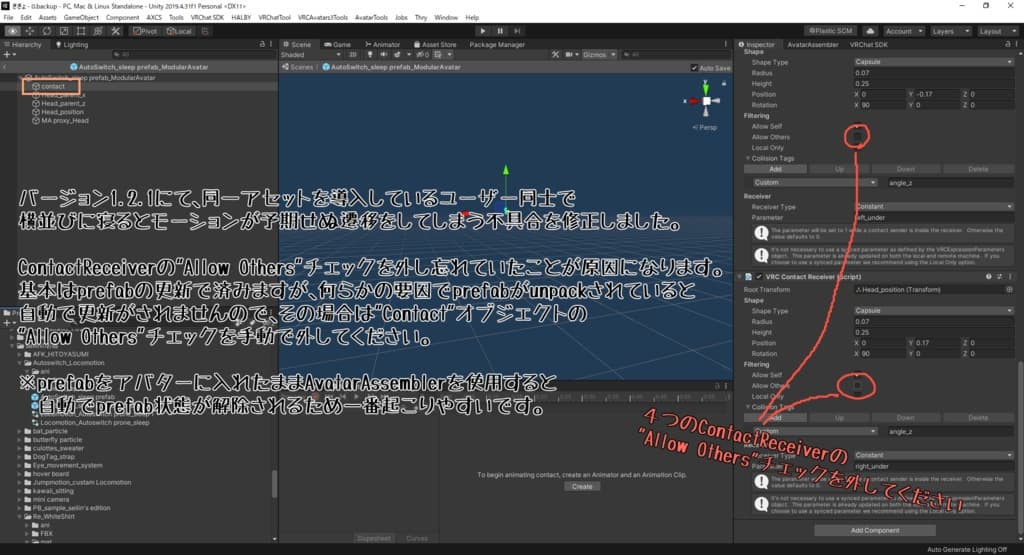Select the Move tool in the toolbar
The image size is (1024, 555).
[32, 31]
